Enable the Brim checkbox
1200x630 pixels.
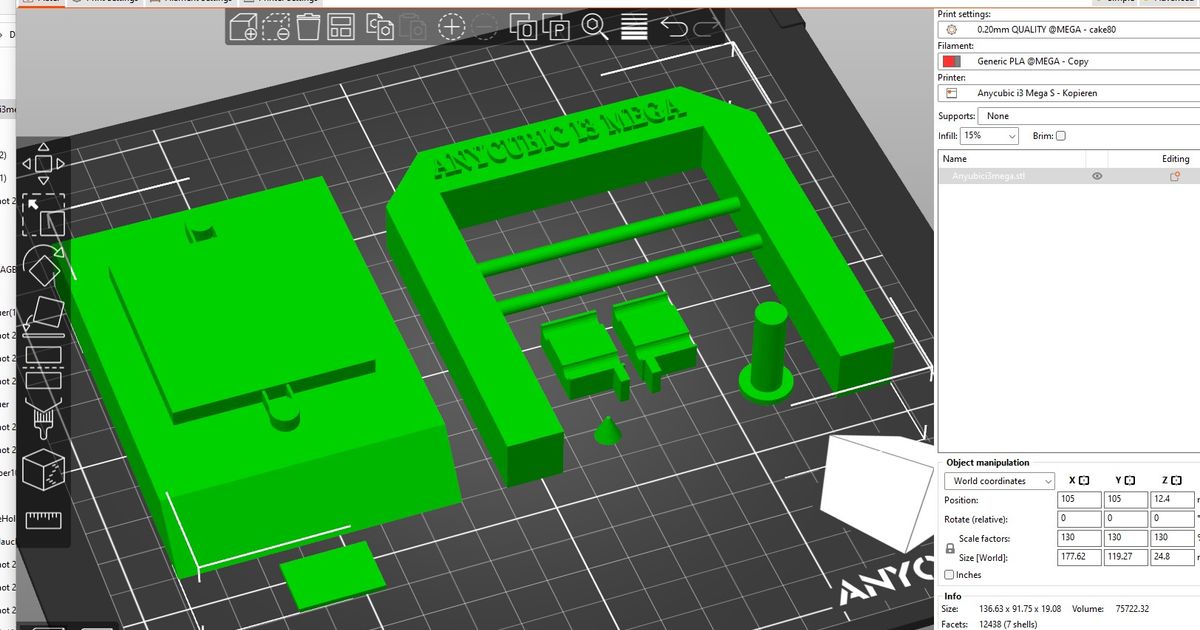pyautogui.click(x=1060, y=136)
